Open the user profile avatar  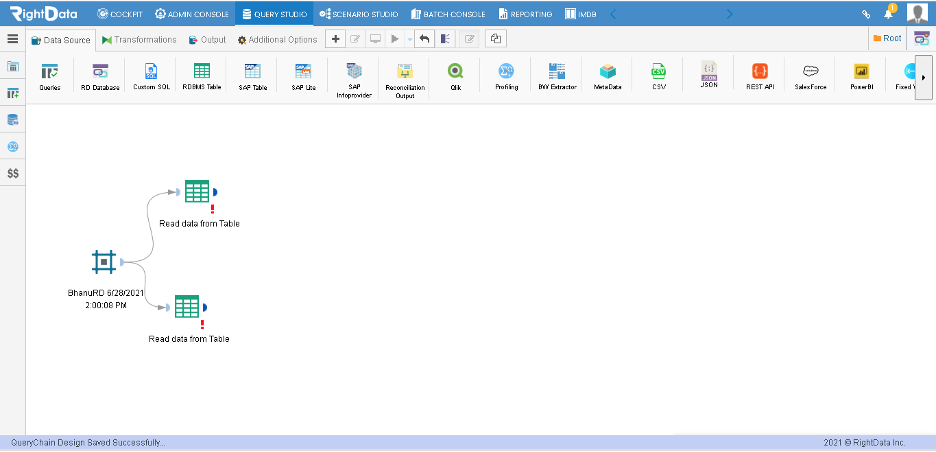(917, 13)
